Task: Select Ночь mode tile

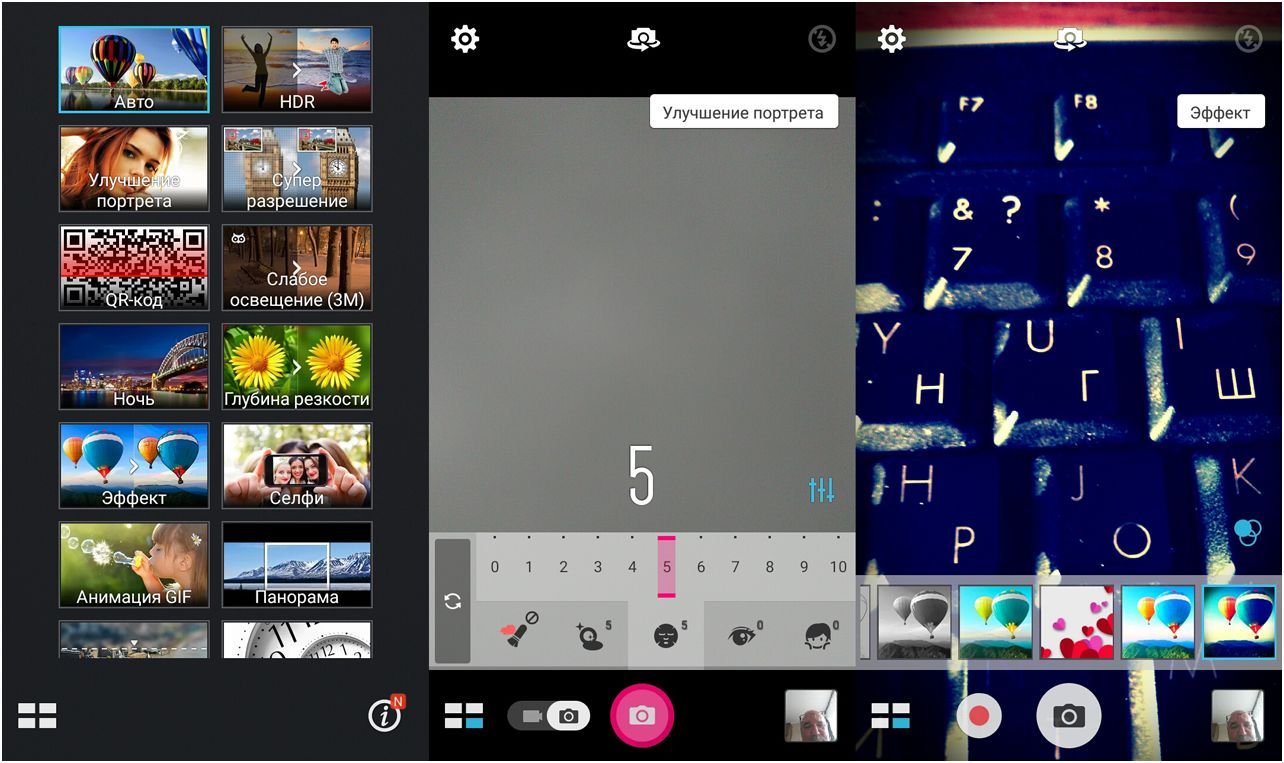Action: [x=134, y=367]
